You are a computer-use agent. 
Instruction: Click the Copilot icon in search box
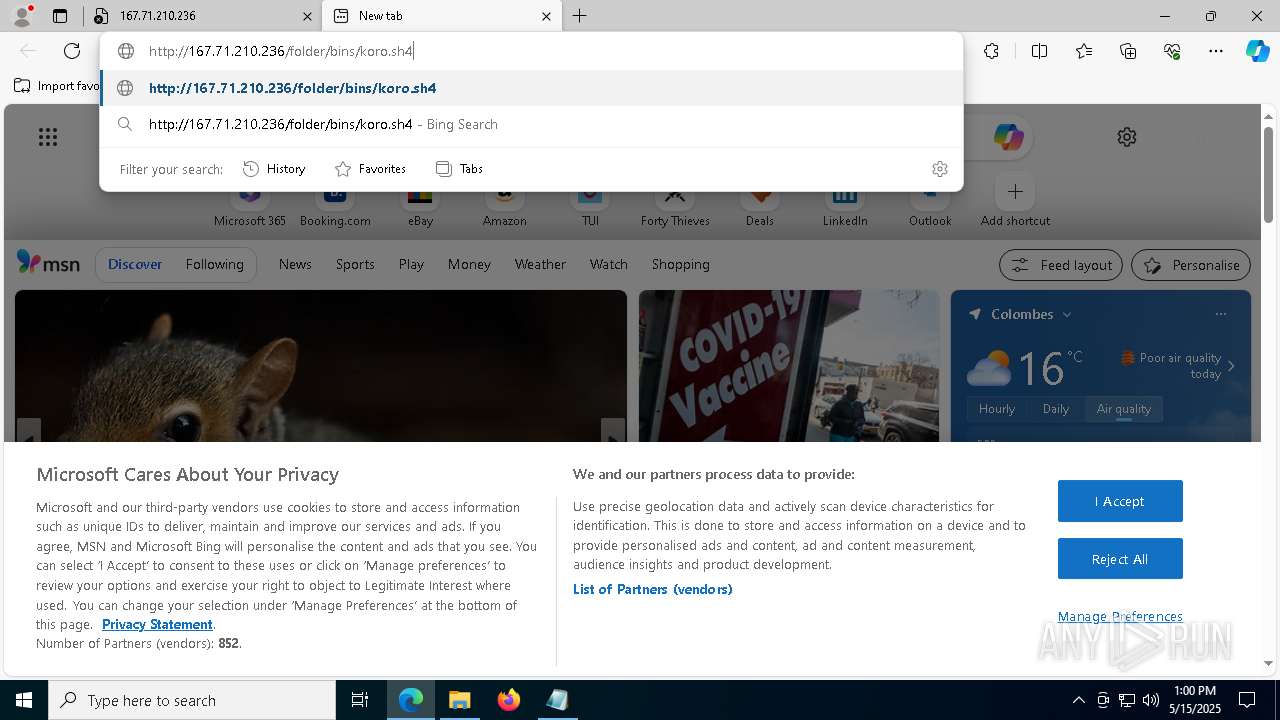pos(1008,137)
